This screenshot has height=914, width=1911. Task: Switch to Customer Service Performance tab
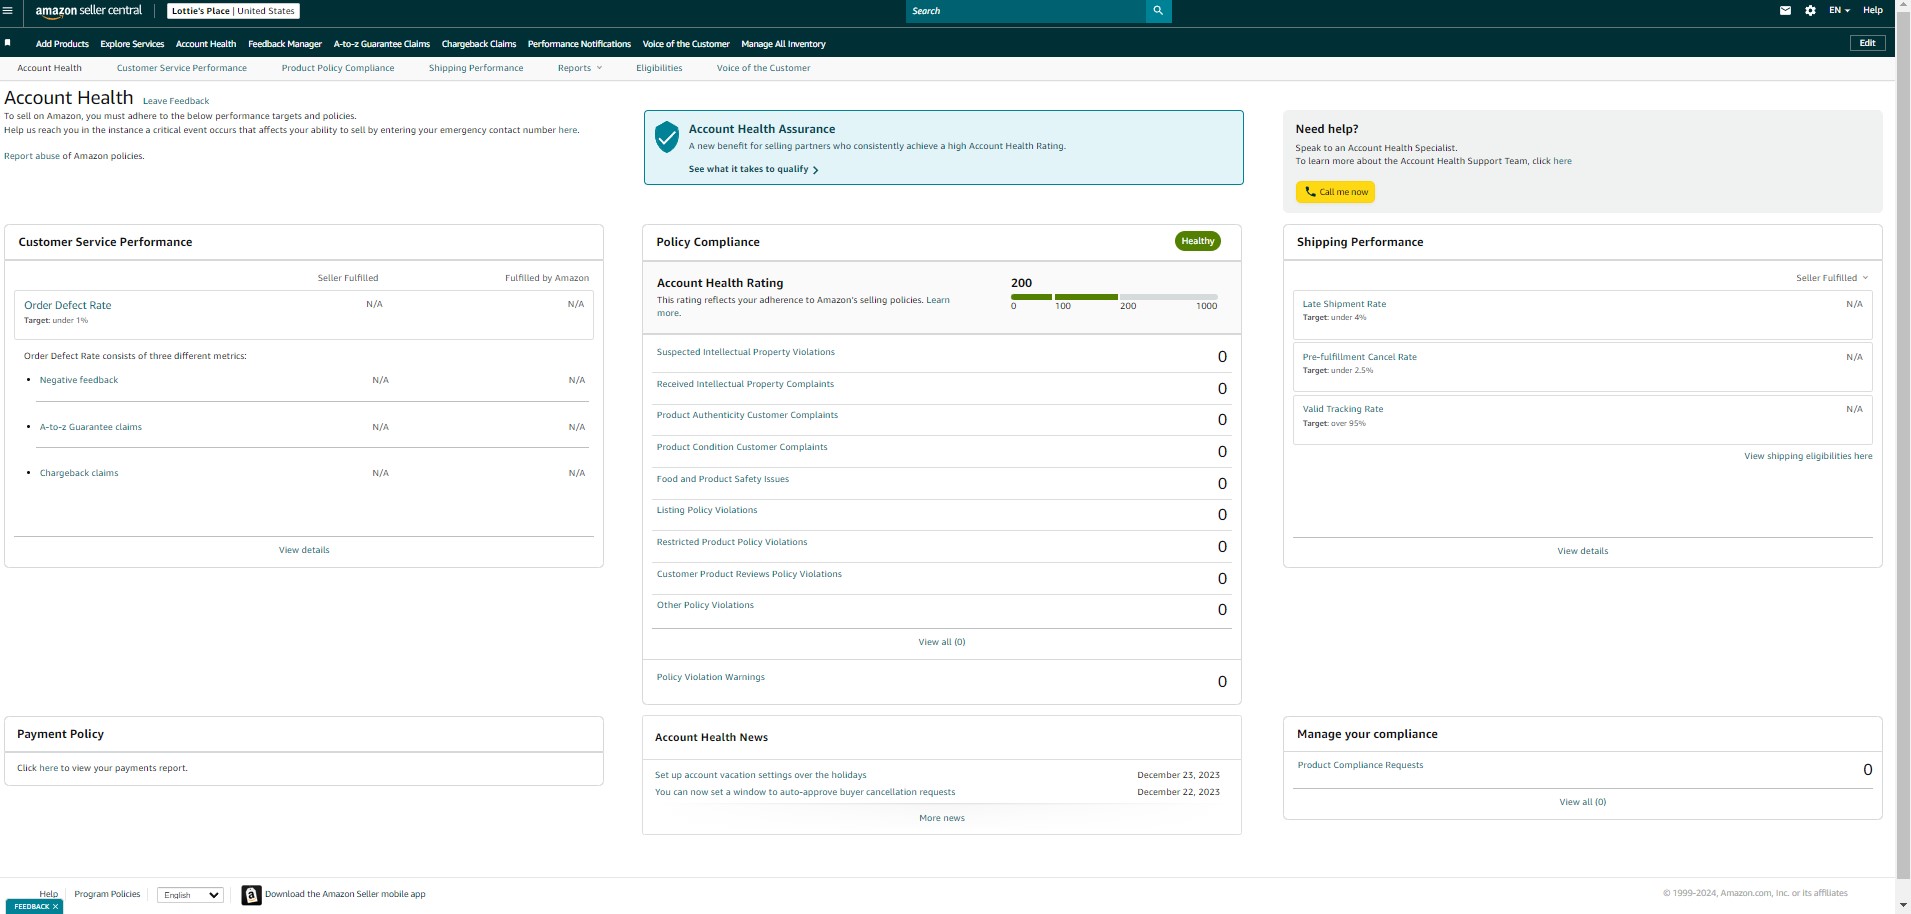pos(182,68)
